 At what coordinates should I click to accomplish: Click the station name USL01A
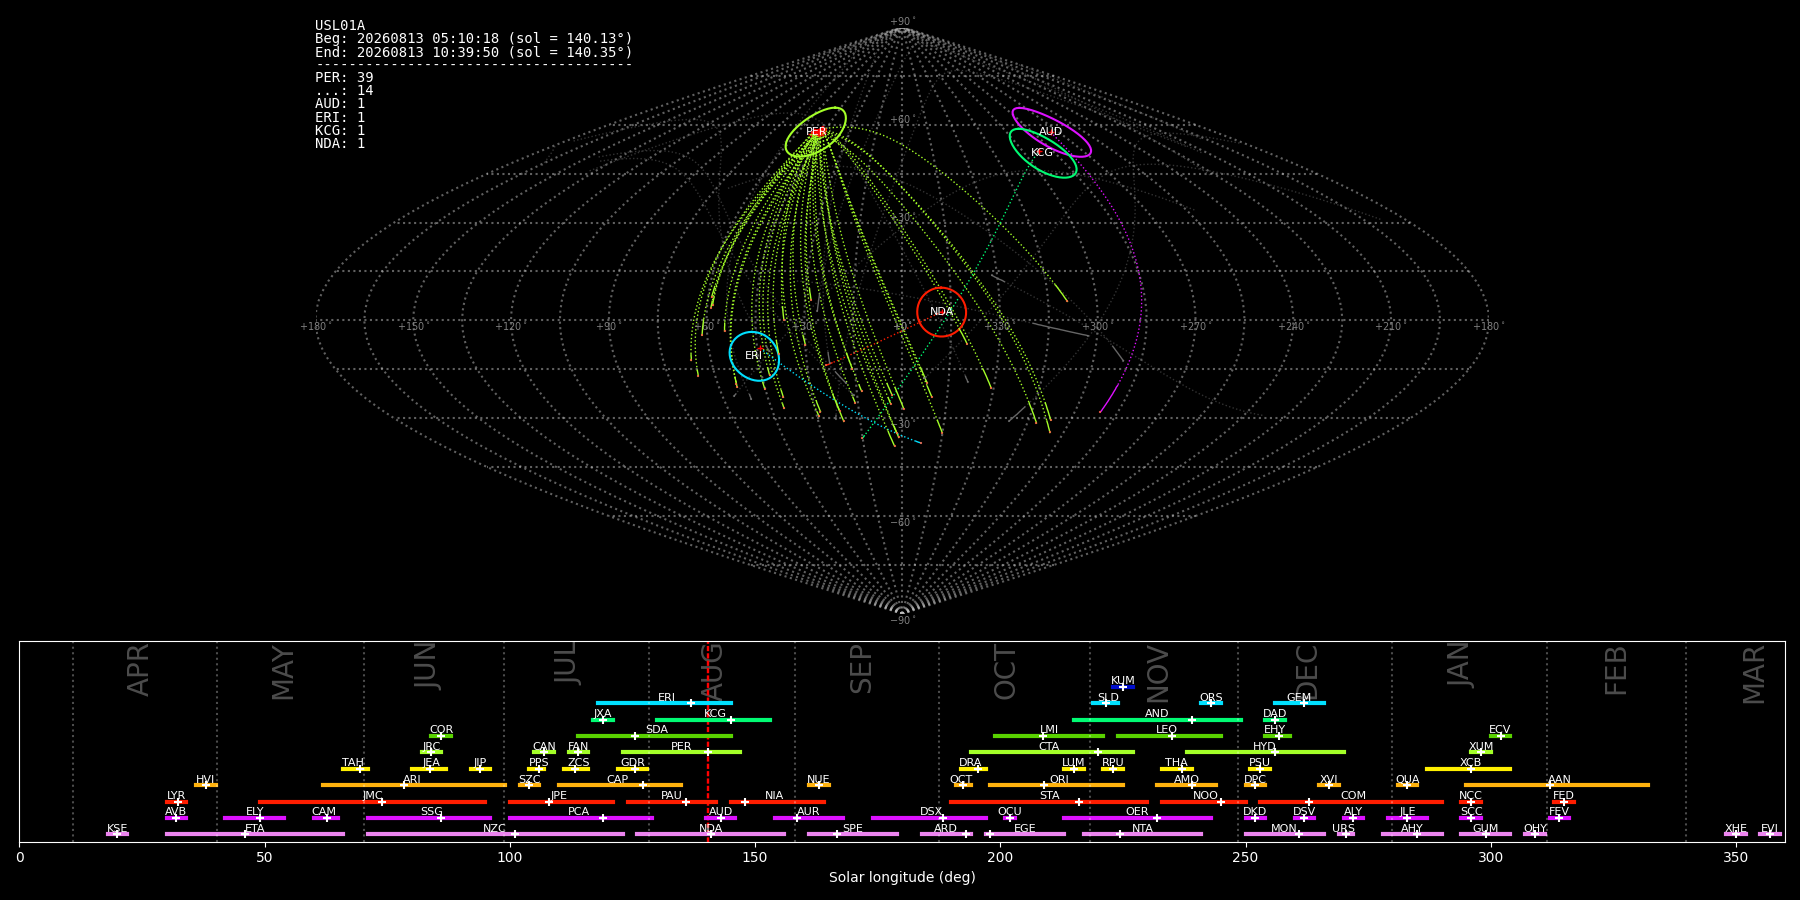tap(340, 26)
